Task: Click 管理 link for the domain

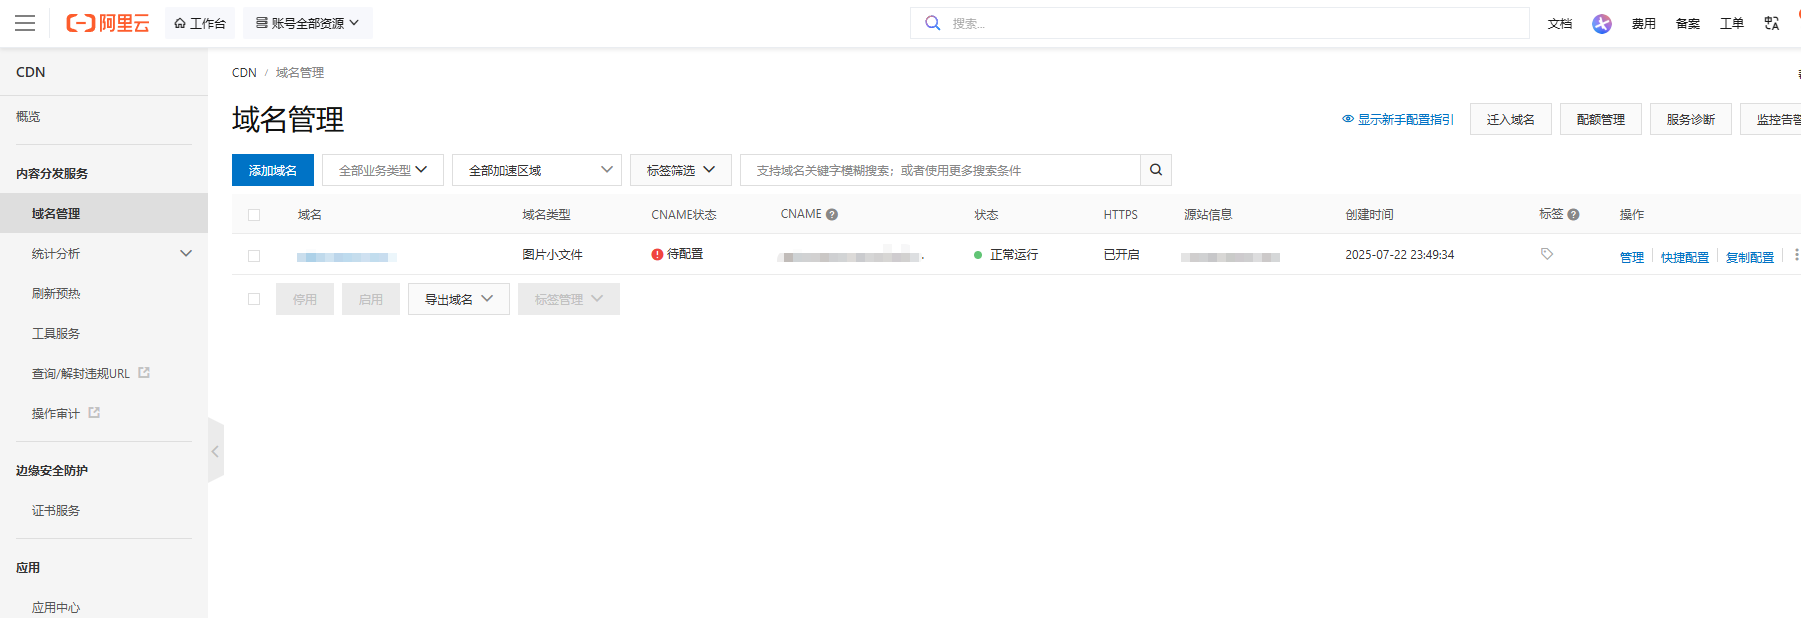Action: [1632, 257]
